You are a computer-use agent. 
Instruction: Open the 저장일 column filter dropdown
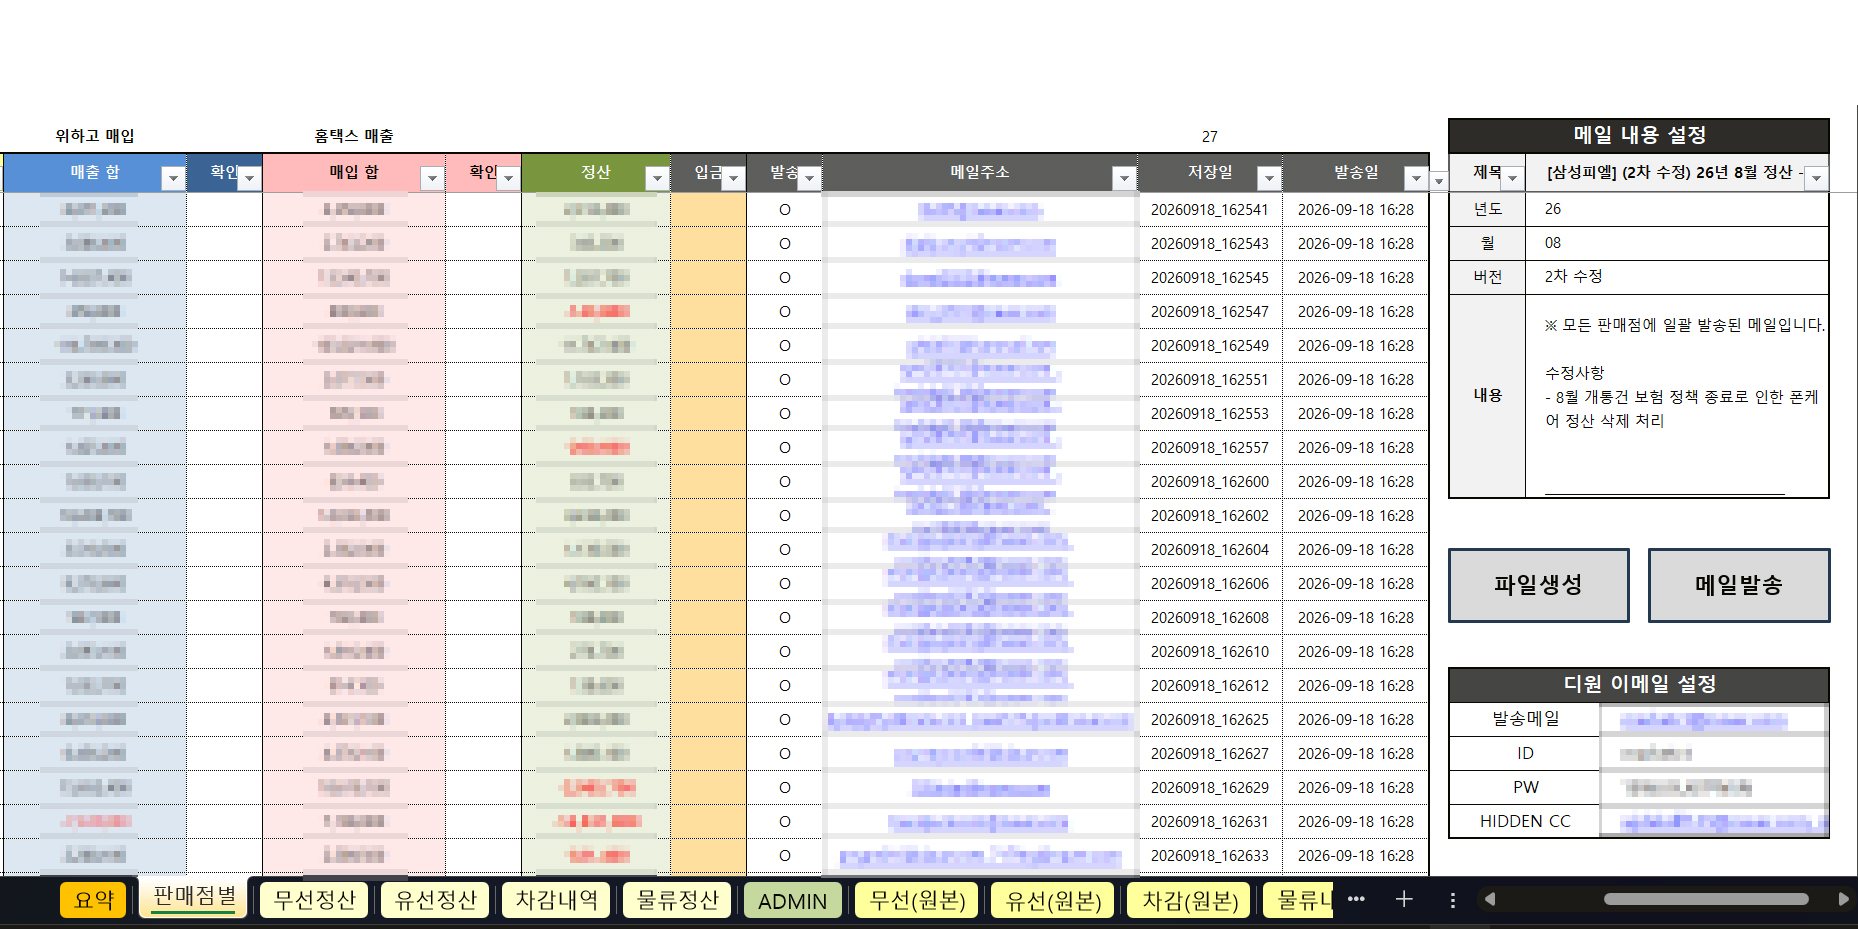pos(1269,178)
